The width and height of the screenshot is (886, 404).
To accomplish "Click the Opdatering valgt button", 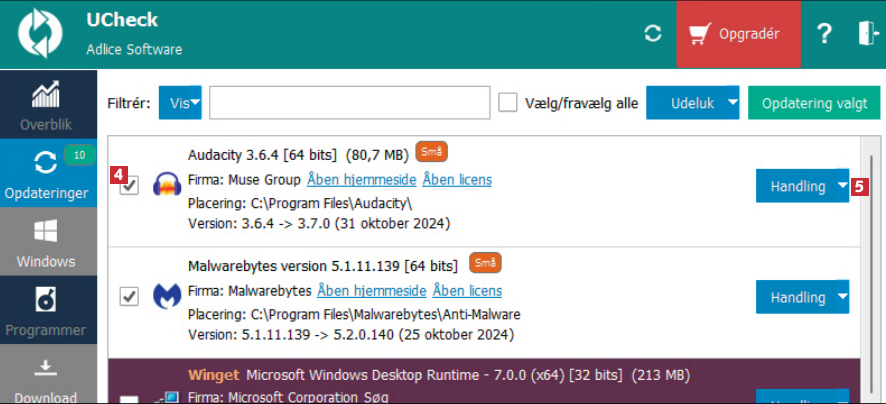I will click(813, 103).
